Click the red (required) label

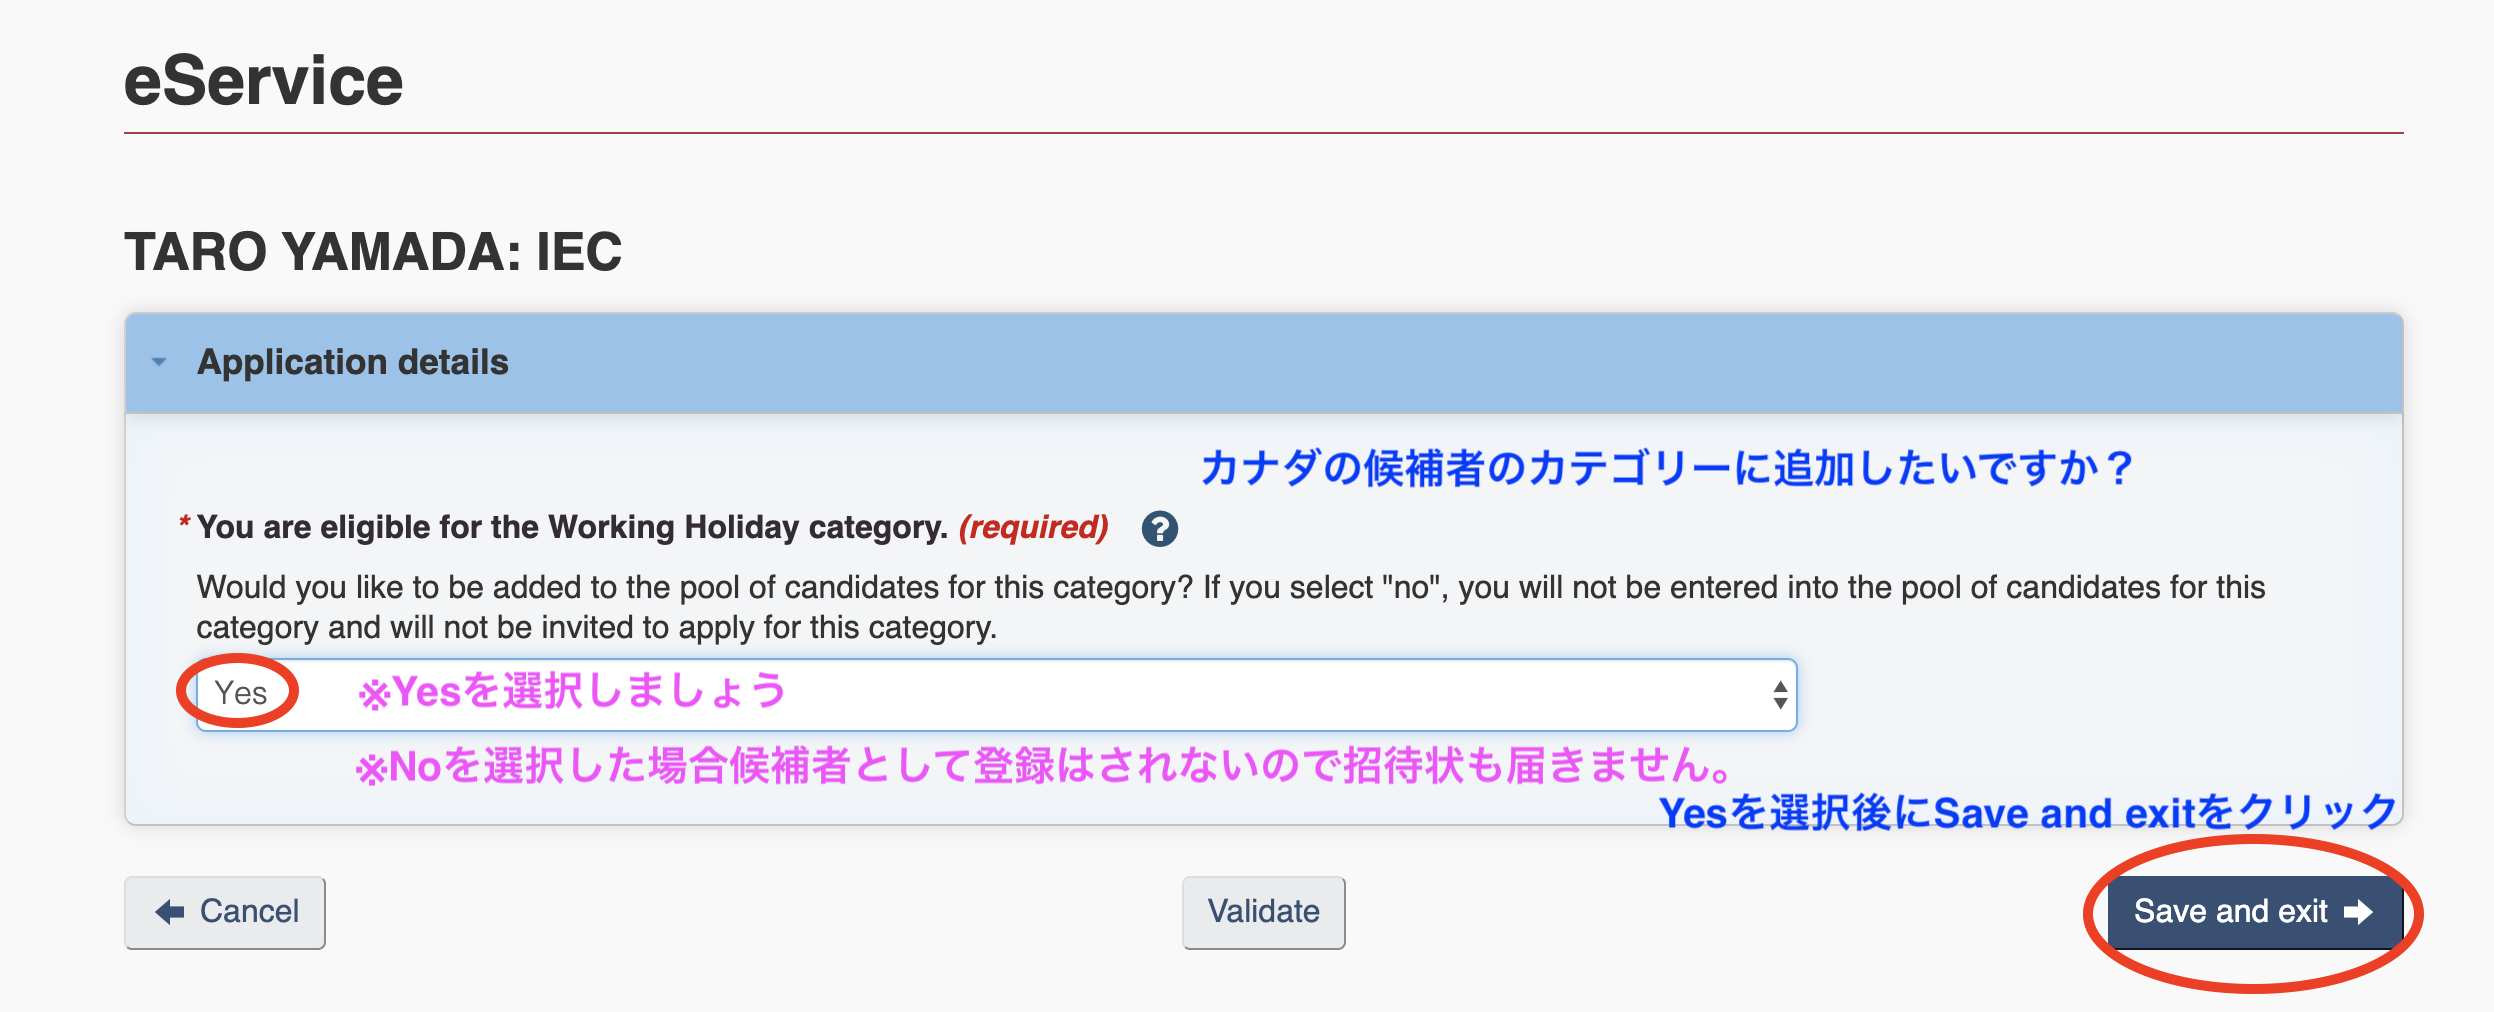tap(1034, 527)
